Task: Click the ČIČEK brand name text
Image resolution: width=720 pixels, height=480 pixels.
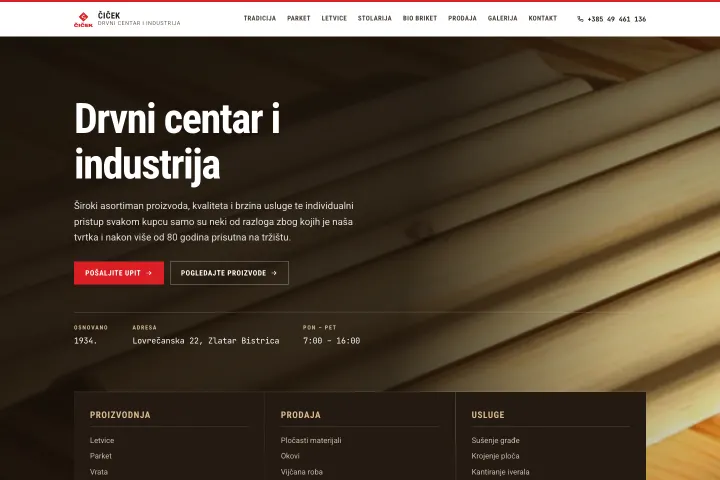Action: (x=109, y=15)
